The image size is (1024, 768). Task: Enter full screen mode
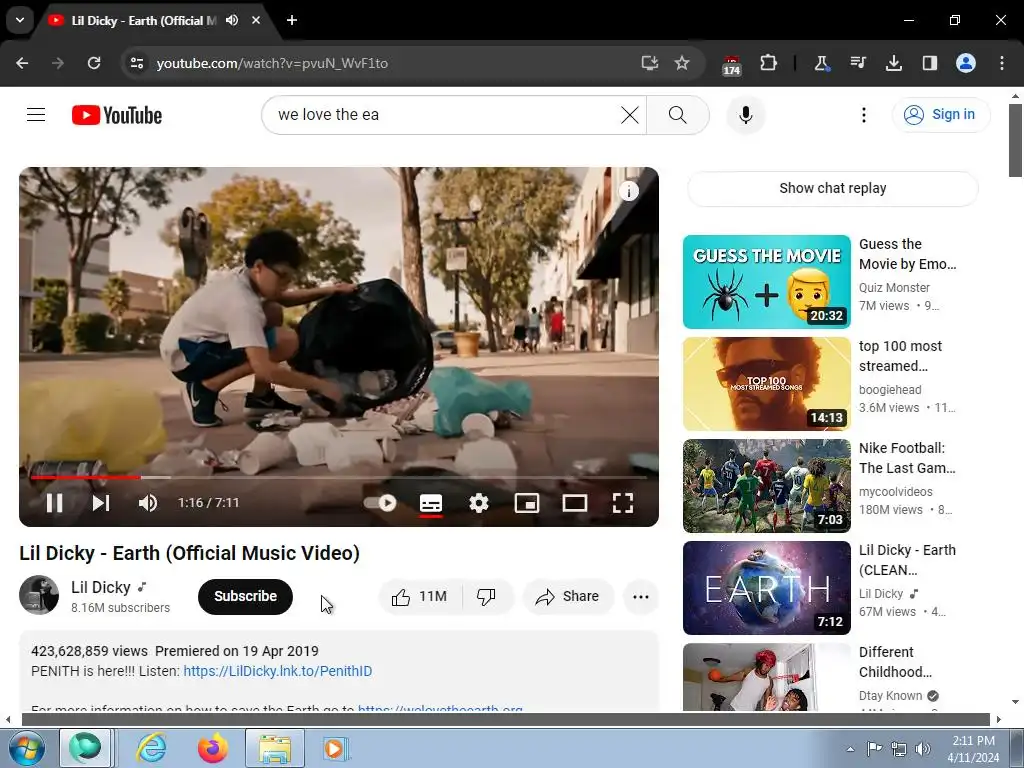tap(623, 503)
